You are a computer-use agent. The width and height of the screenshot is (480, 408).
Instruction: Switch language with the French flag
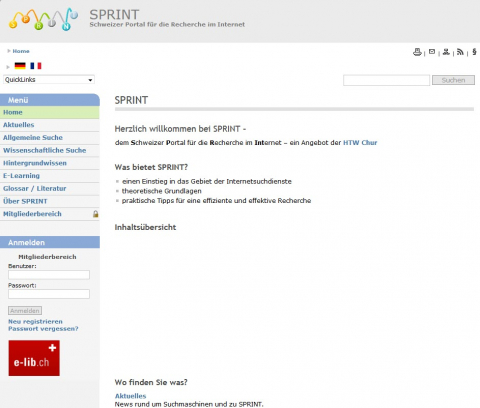tap(36, 66)
